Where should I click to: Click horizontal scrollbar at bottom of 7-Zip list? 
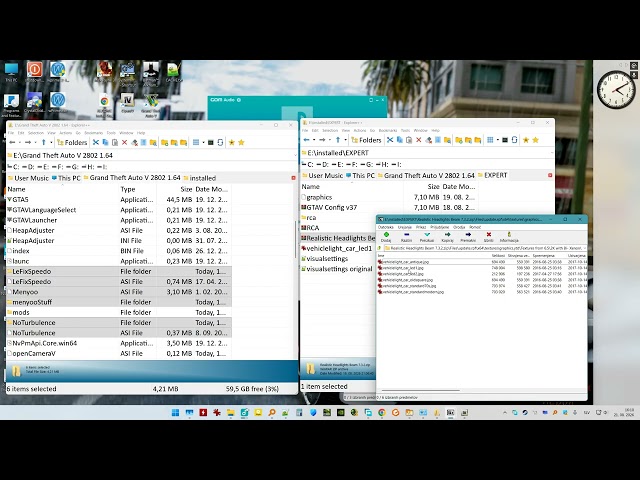(420, 391)
